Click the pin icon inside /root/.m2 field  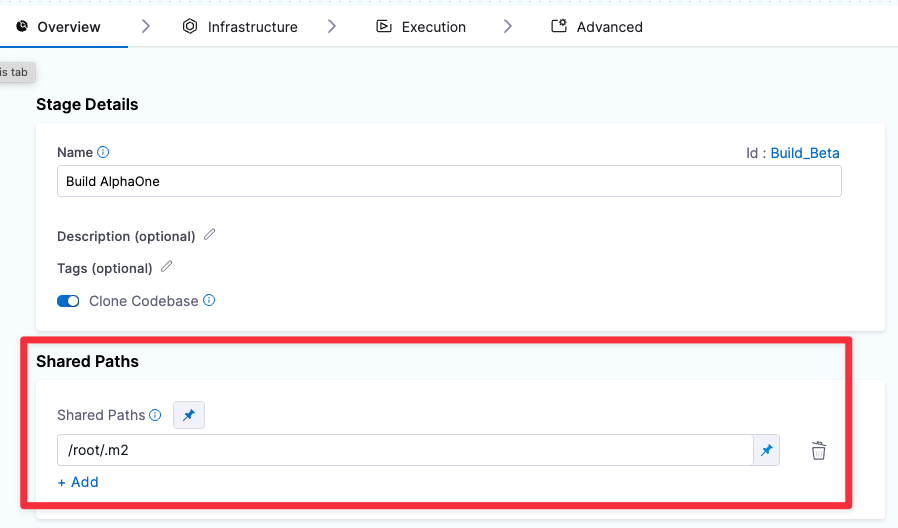pyautogui.click(x=766, y=451)
